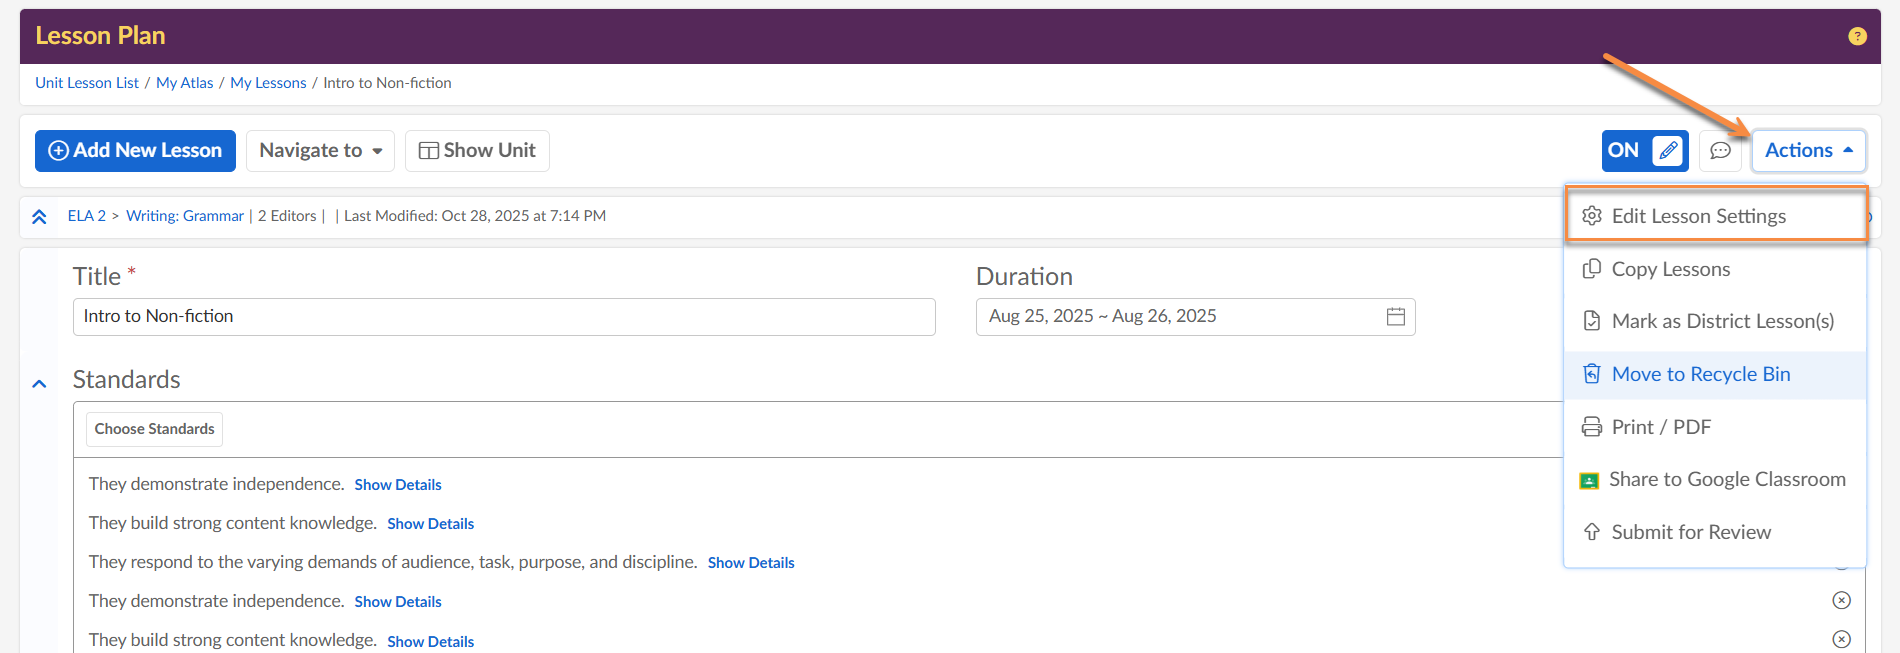Click the Add New Lesson button
This screenshot has width=1900, height=653.
(x=135, y=150)
